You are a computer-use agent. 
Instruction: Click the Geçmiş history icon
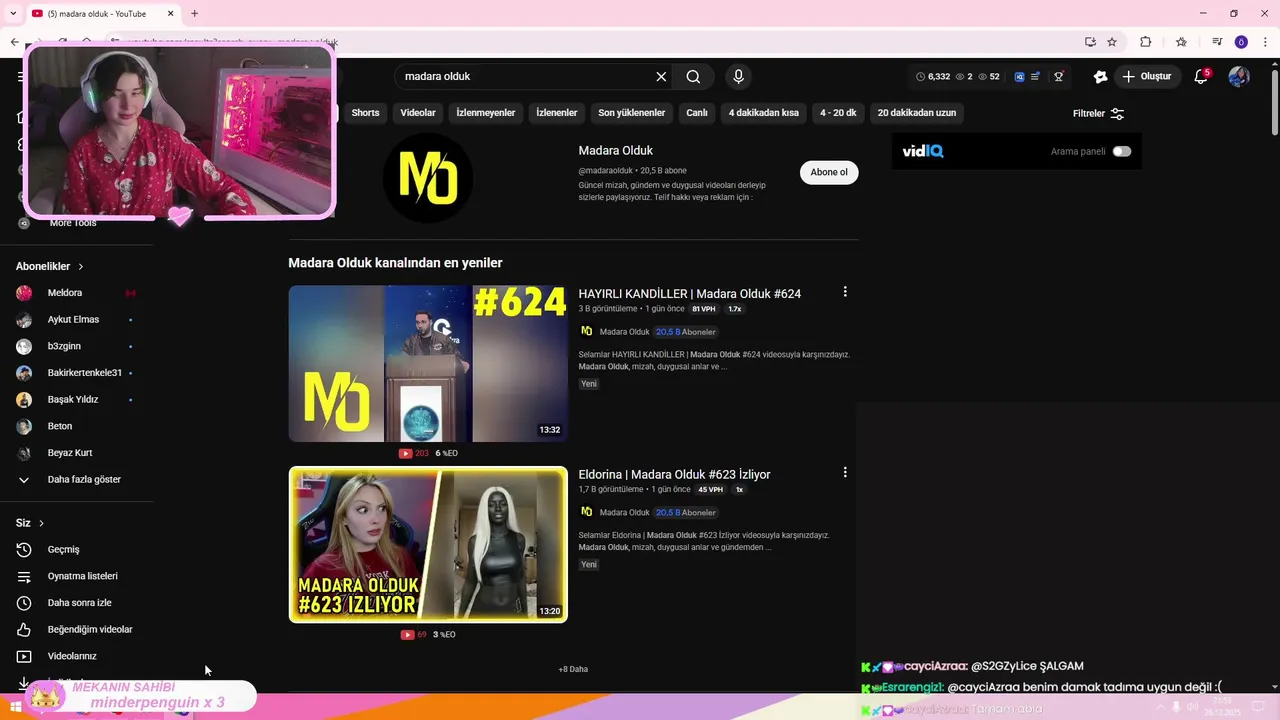click(24, 549)
